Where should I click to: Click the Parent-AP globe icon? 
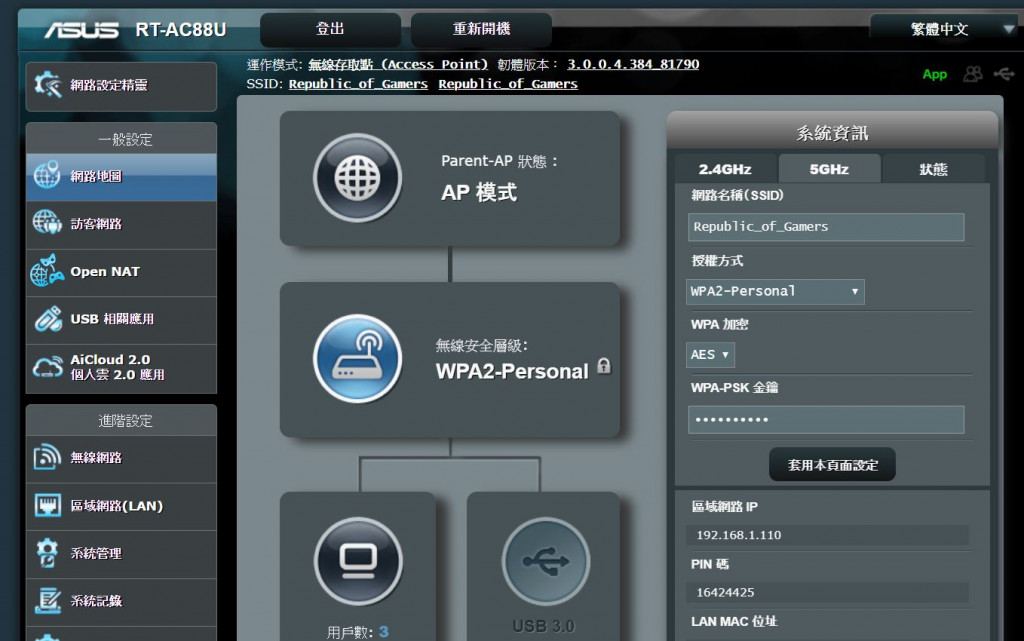pyautogui.click(x=357, y=178)
